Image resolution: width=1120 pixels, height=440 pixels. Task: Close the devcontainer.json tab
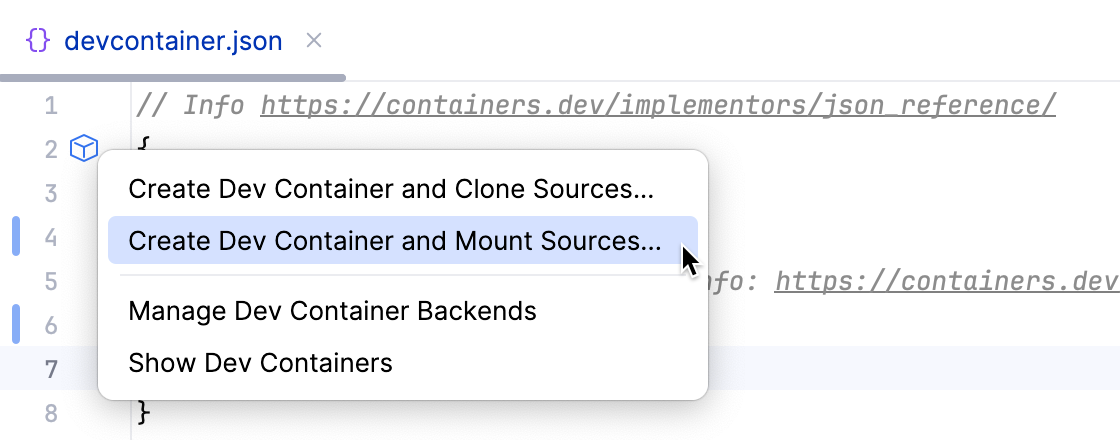[x=313, y=41]
